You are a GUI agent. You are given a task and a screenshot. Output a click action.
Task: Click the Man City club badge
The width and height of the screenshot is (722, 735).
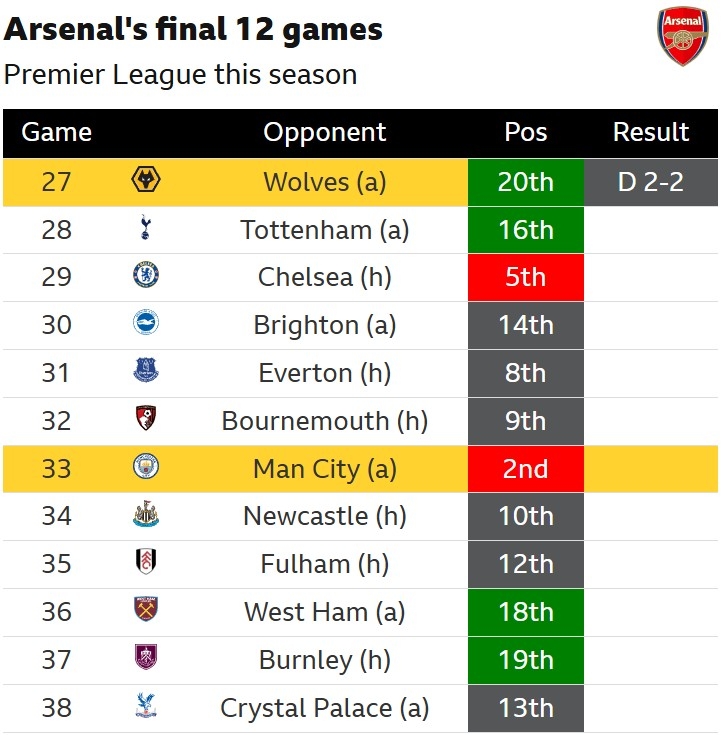click(146, 467)
